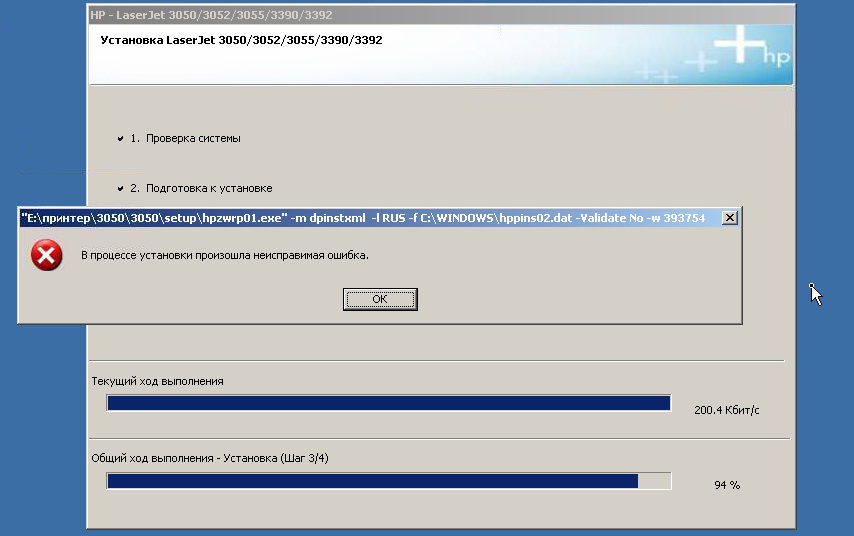Close the hpzwrp01.exe error dialog
854x536 pixels.
pos(729,218)
